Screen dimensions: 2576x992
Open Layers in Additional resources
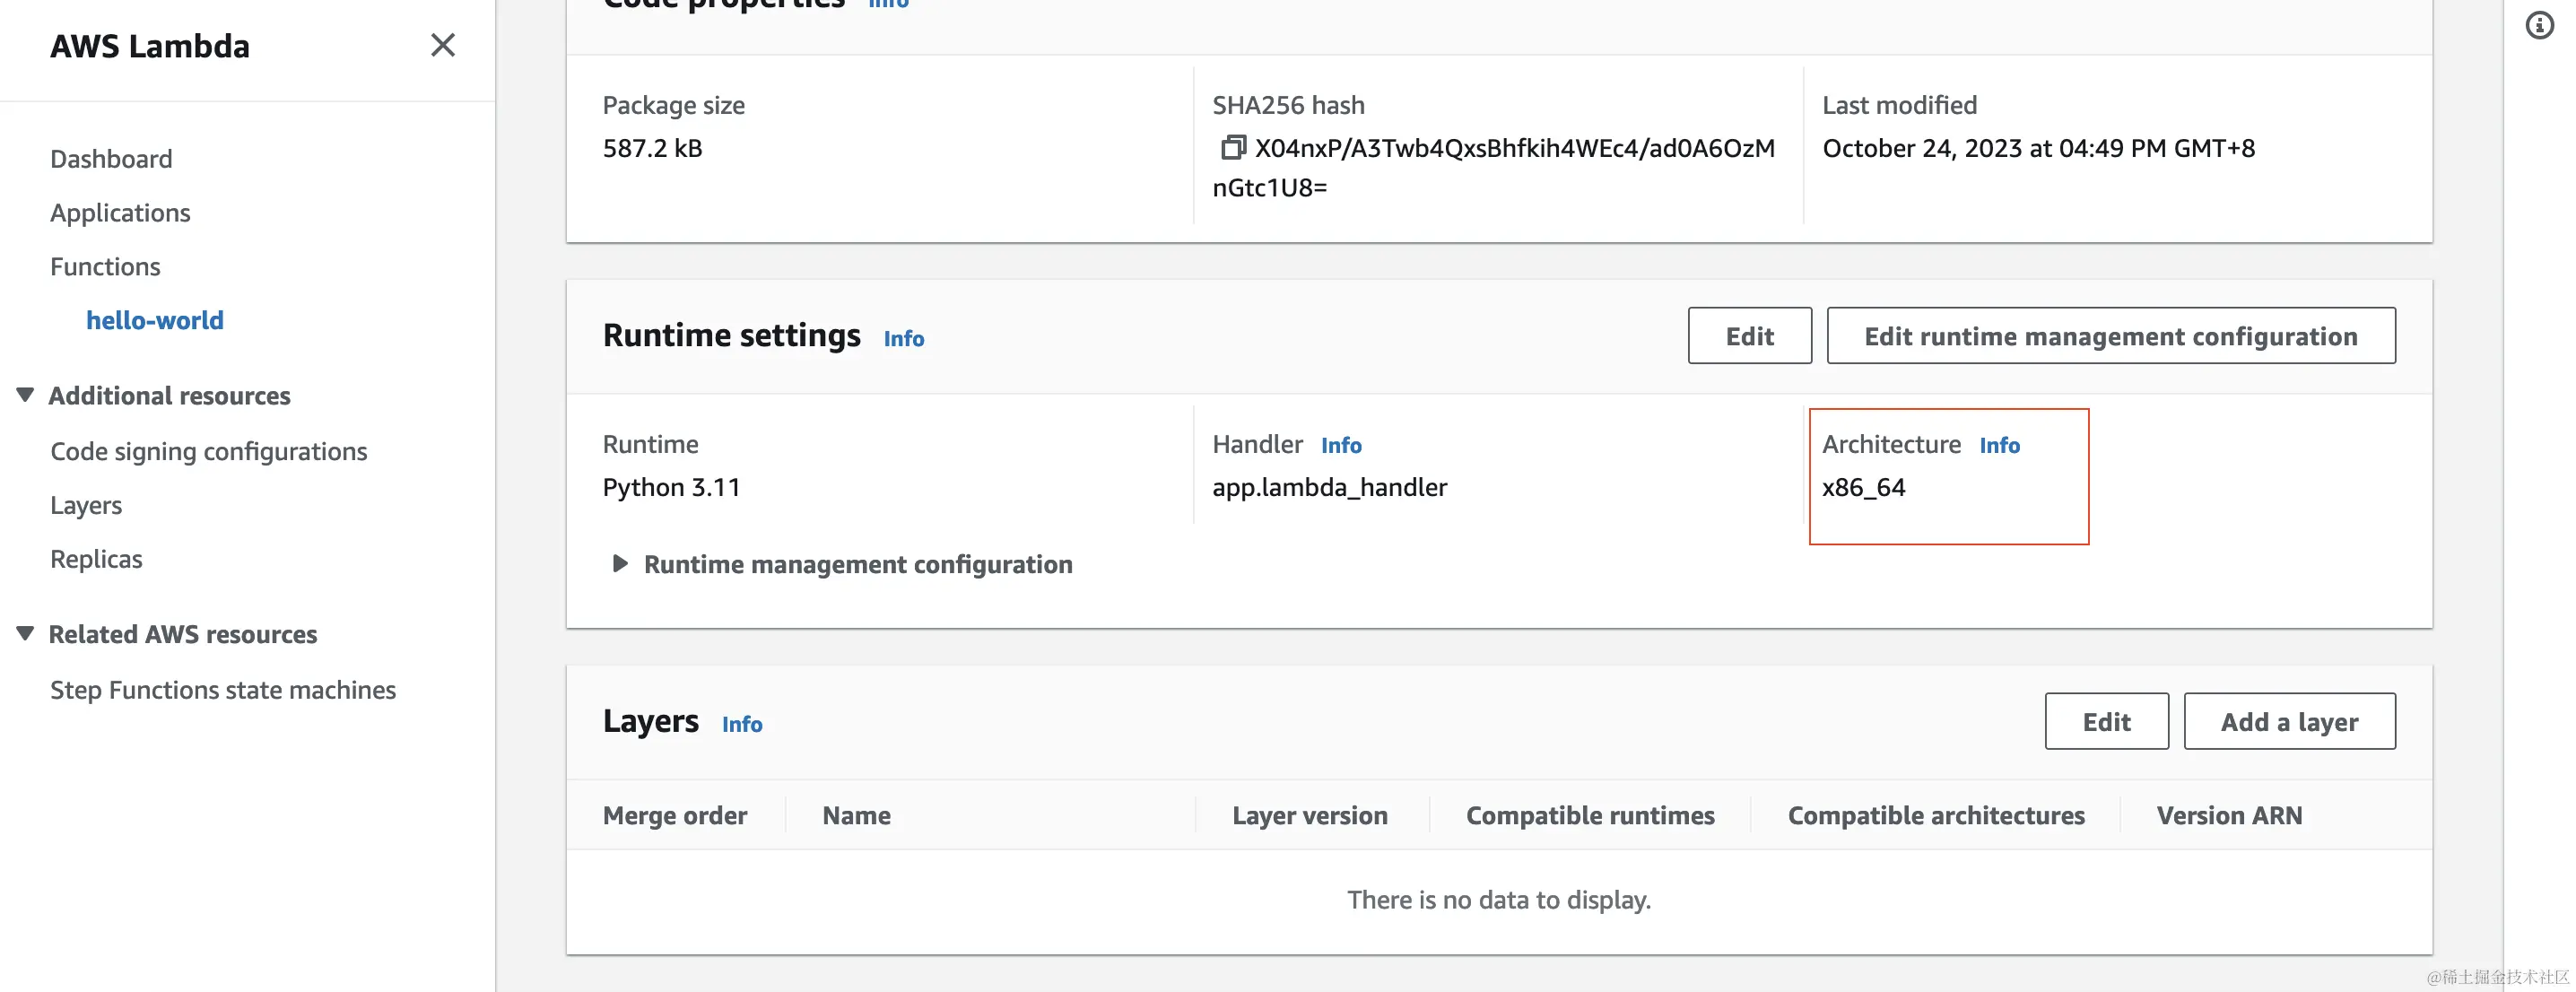pos(86,506)
